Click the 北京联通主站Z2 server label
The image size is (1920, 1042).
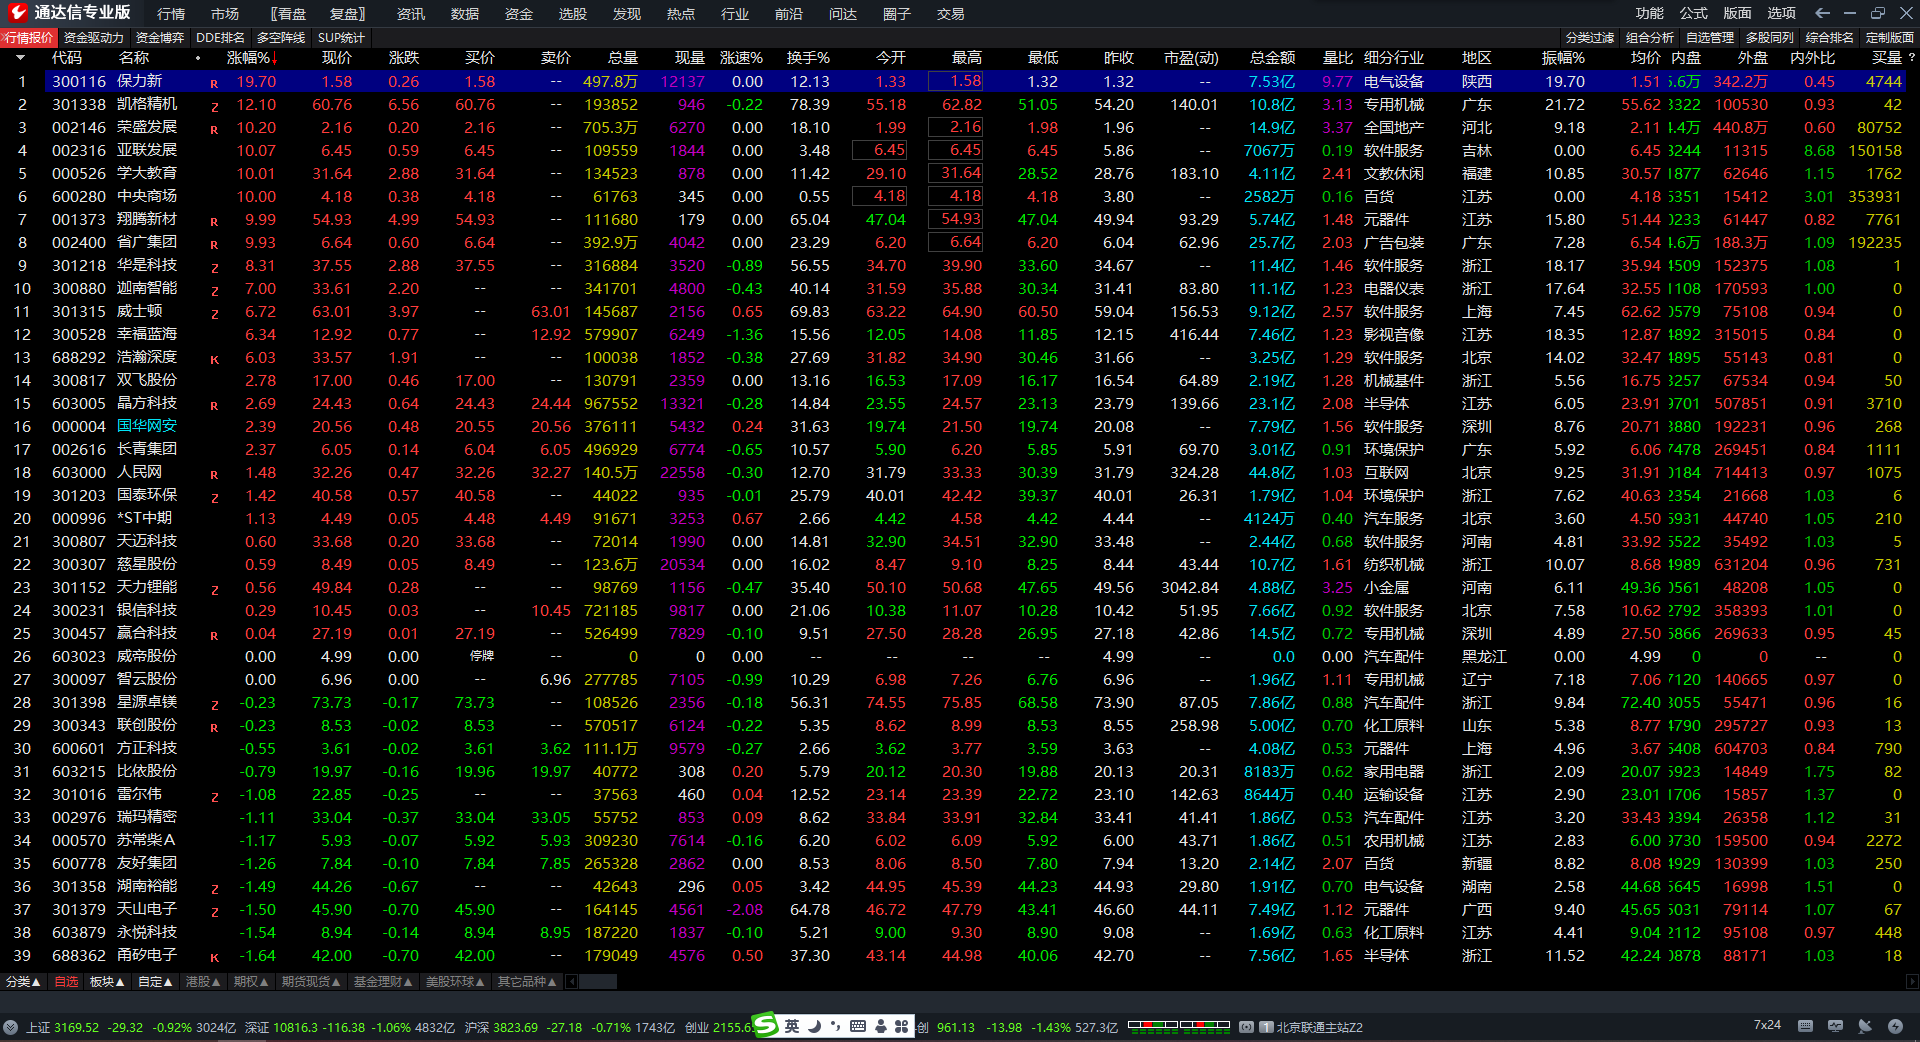(1320, 1027)
